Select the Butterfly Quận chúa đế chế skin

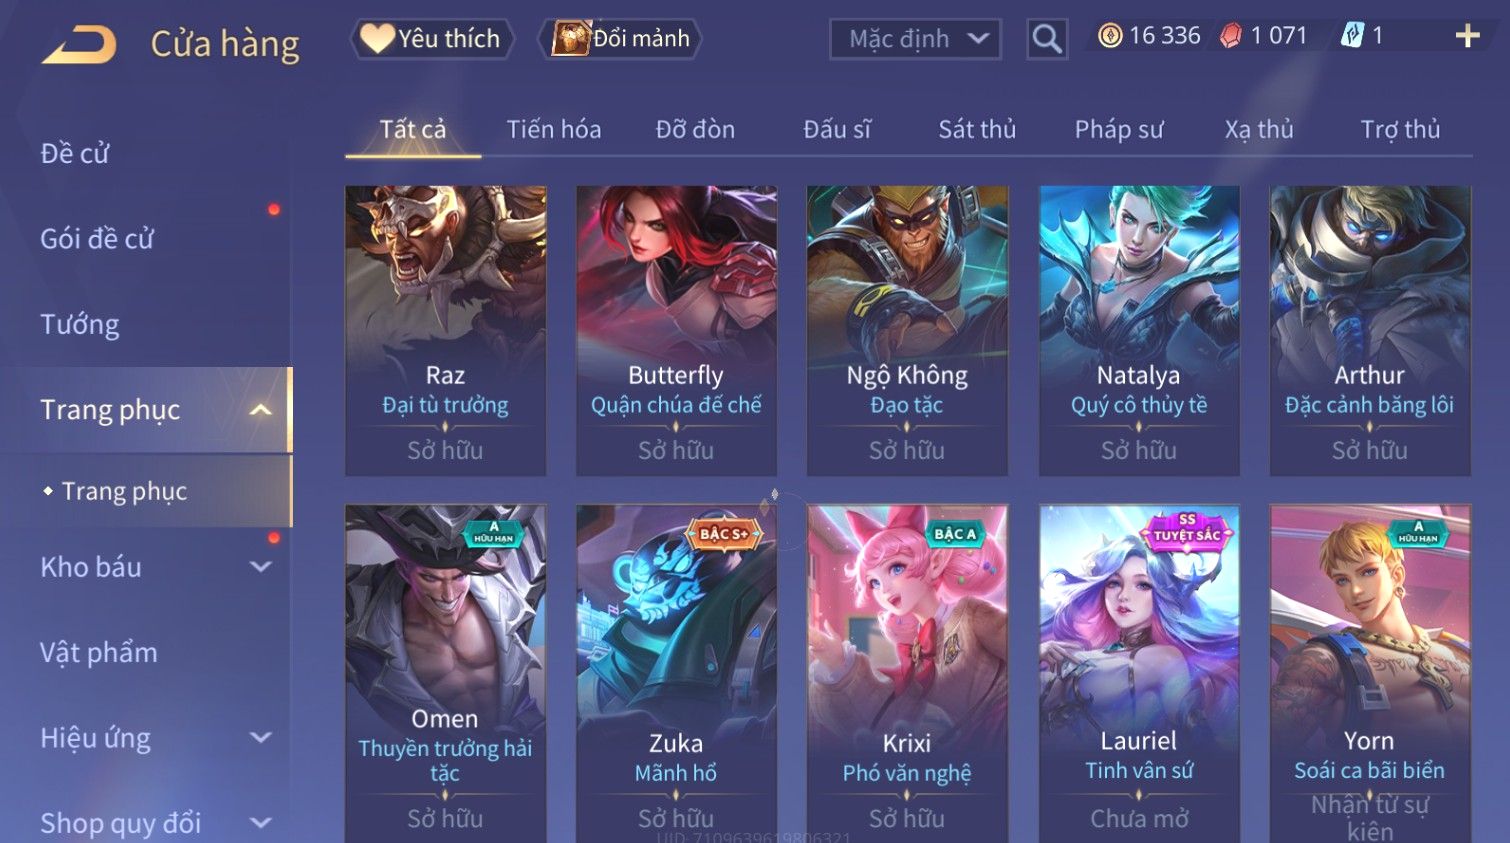click(x=676, y=330)
